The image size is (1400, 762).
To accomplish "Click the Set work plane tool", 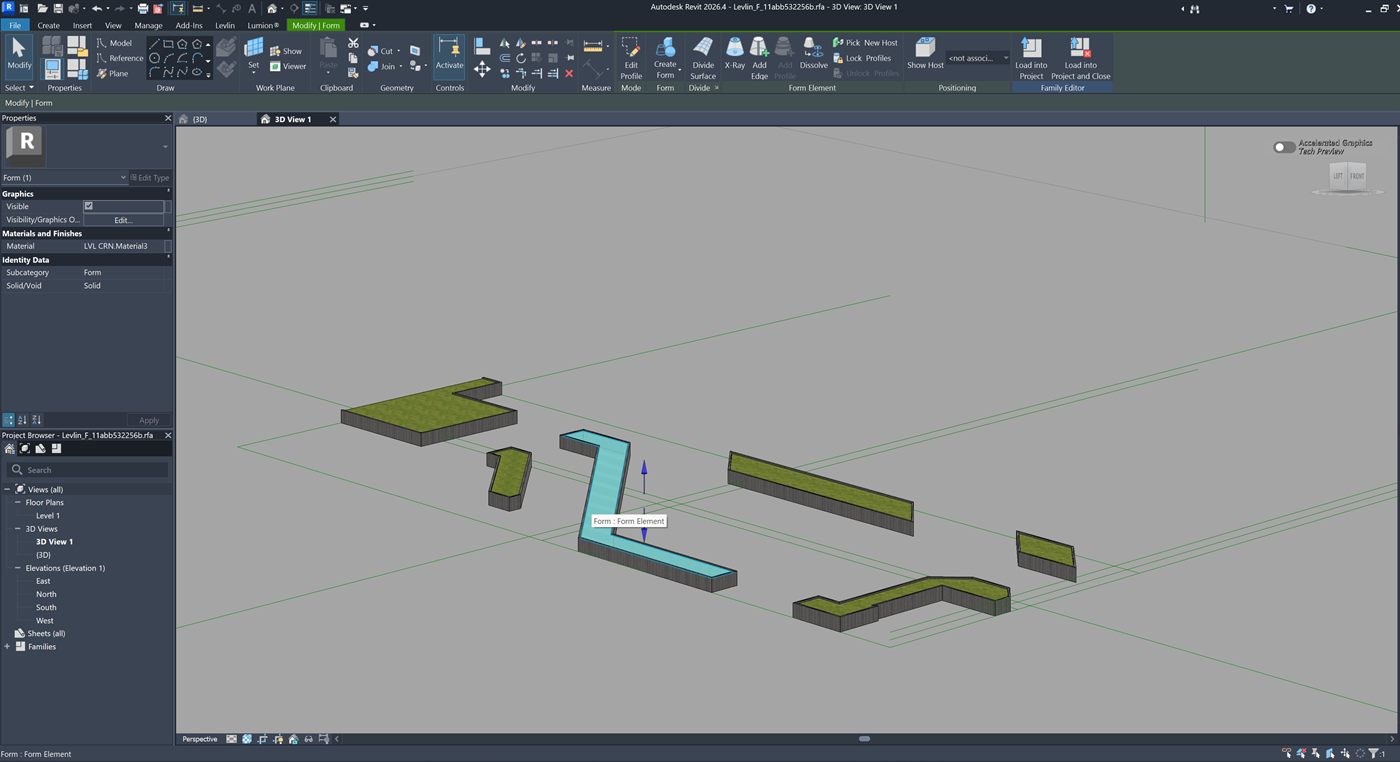I will 254,54.
